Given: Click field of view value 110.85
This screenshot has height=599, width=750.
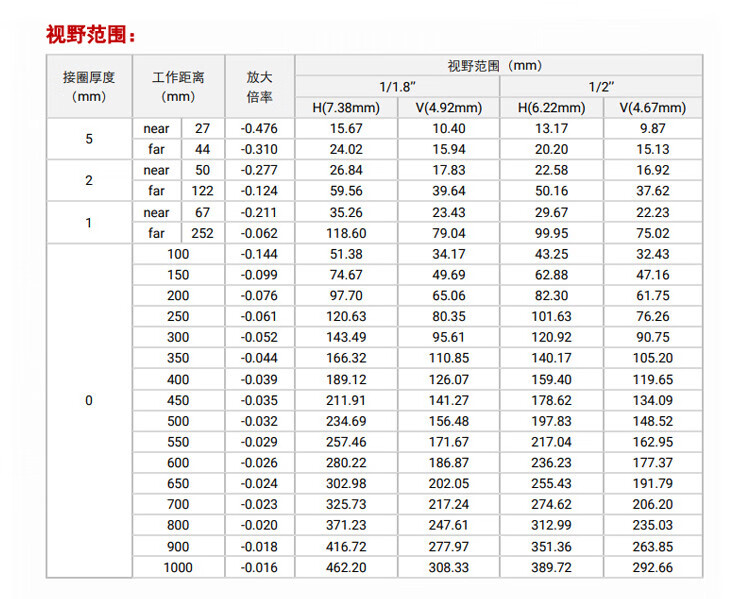Looking at the screenshot, I should pyautogui.click(x=449, y=358).
